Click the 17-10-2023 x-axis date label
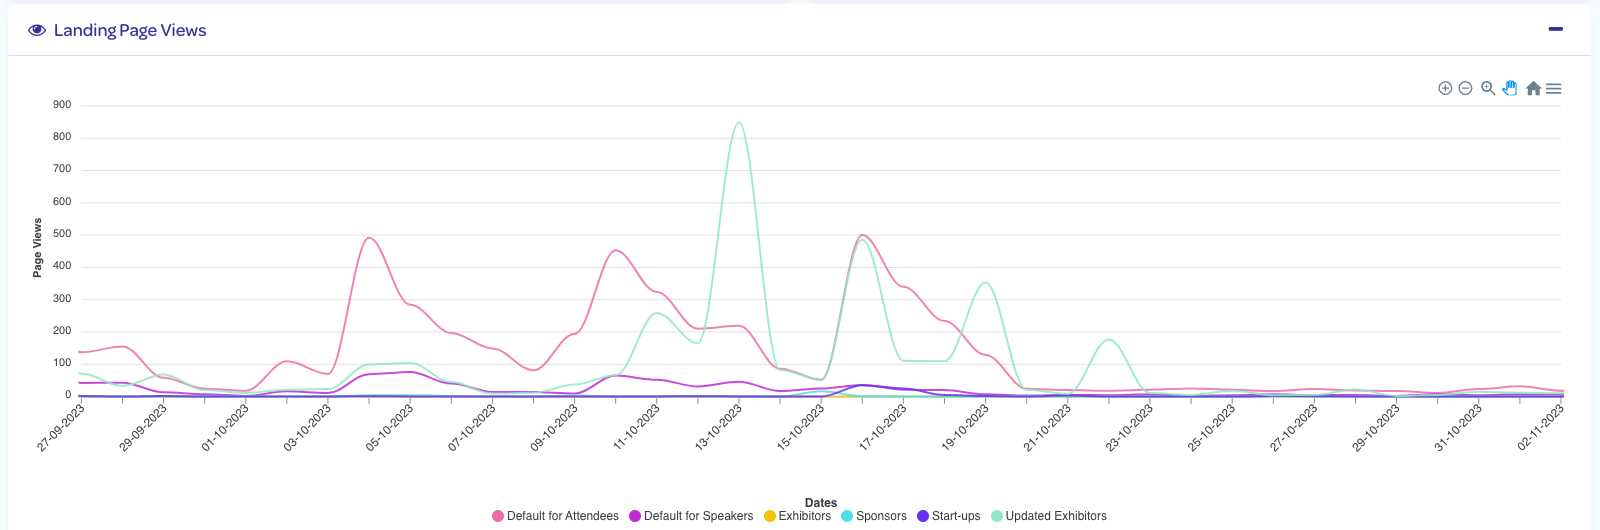 click(x=884, y=428)
